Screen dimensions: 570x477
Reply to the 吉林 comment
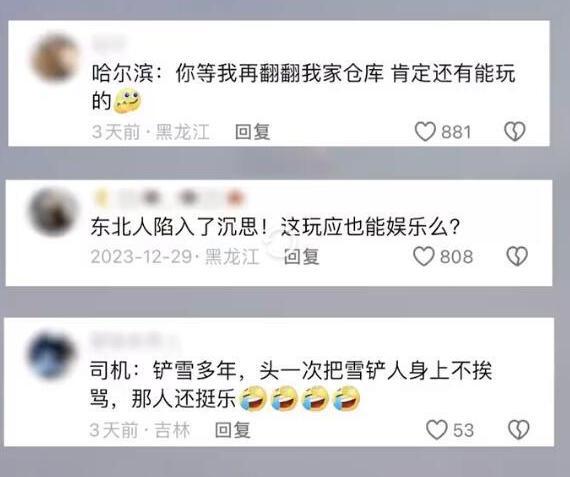pos(233,430)
